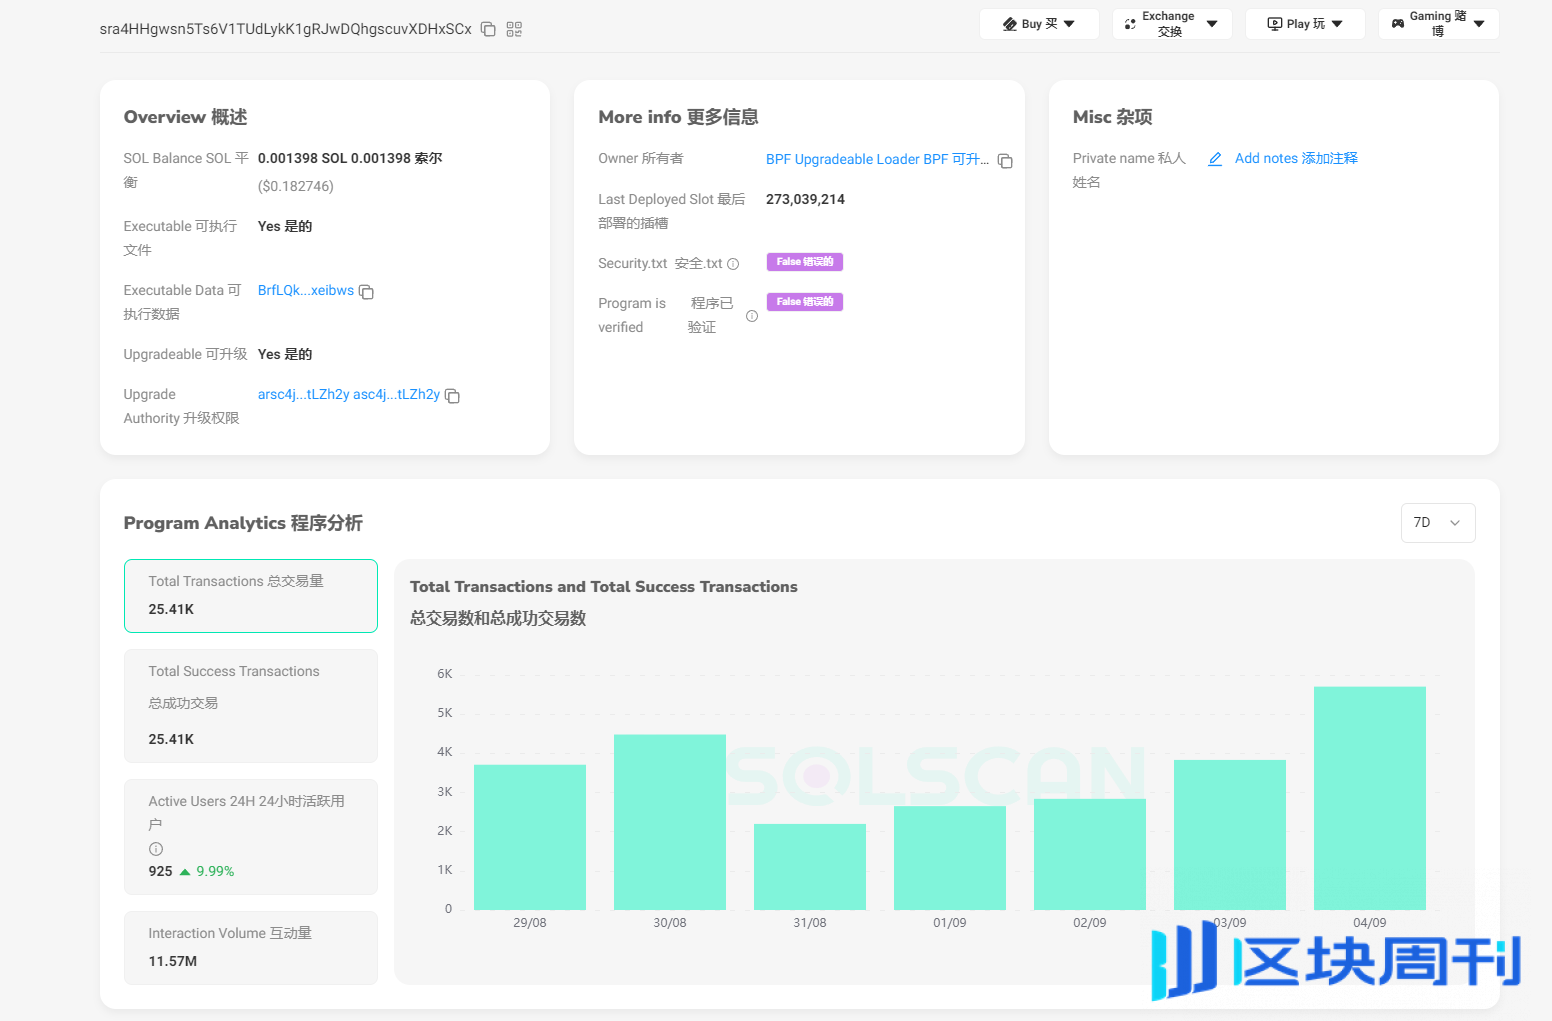This screenshot has height=1021, width=1552.
Task: Click the 01/09 chart bar
Action: click(950, 858)
